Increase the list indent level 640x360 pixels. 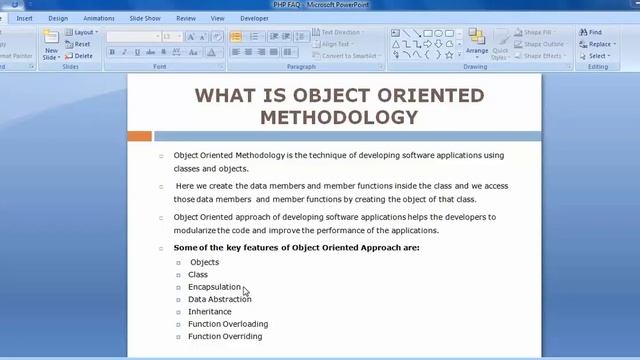pos(287,37)
